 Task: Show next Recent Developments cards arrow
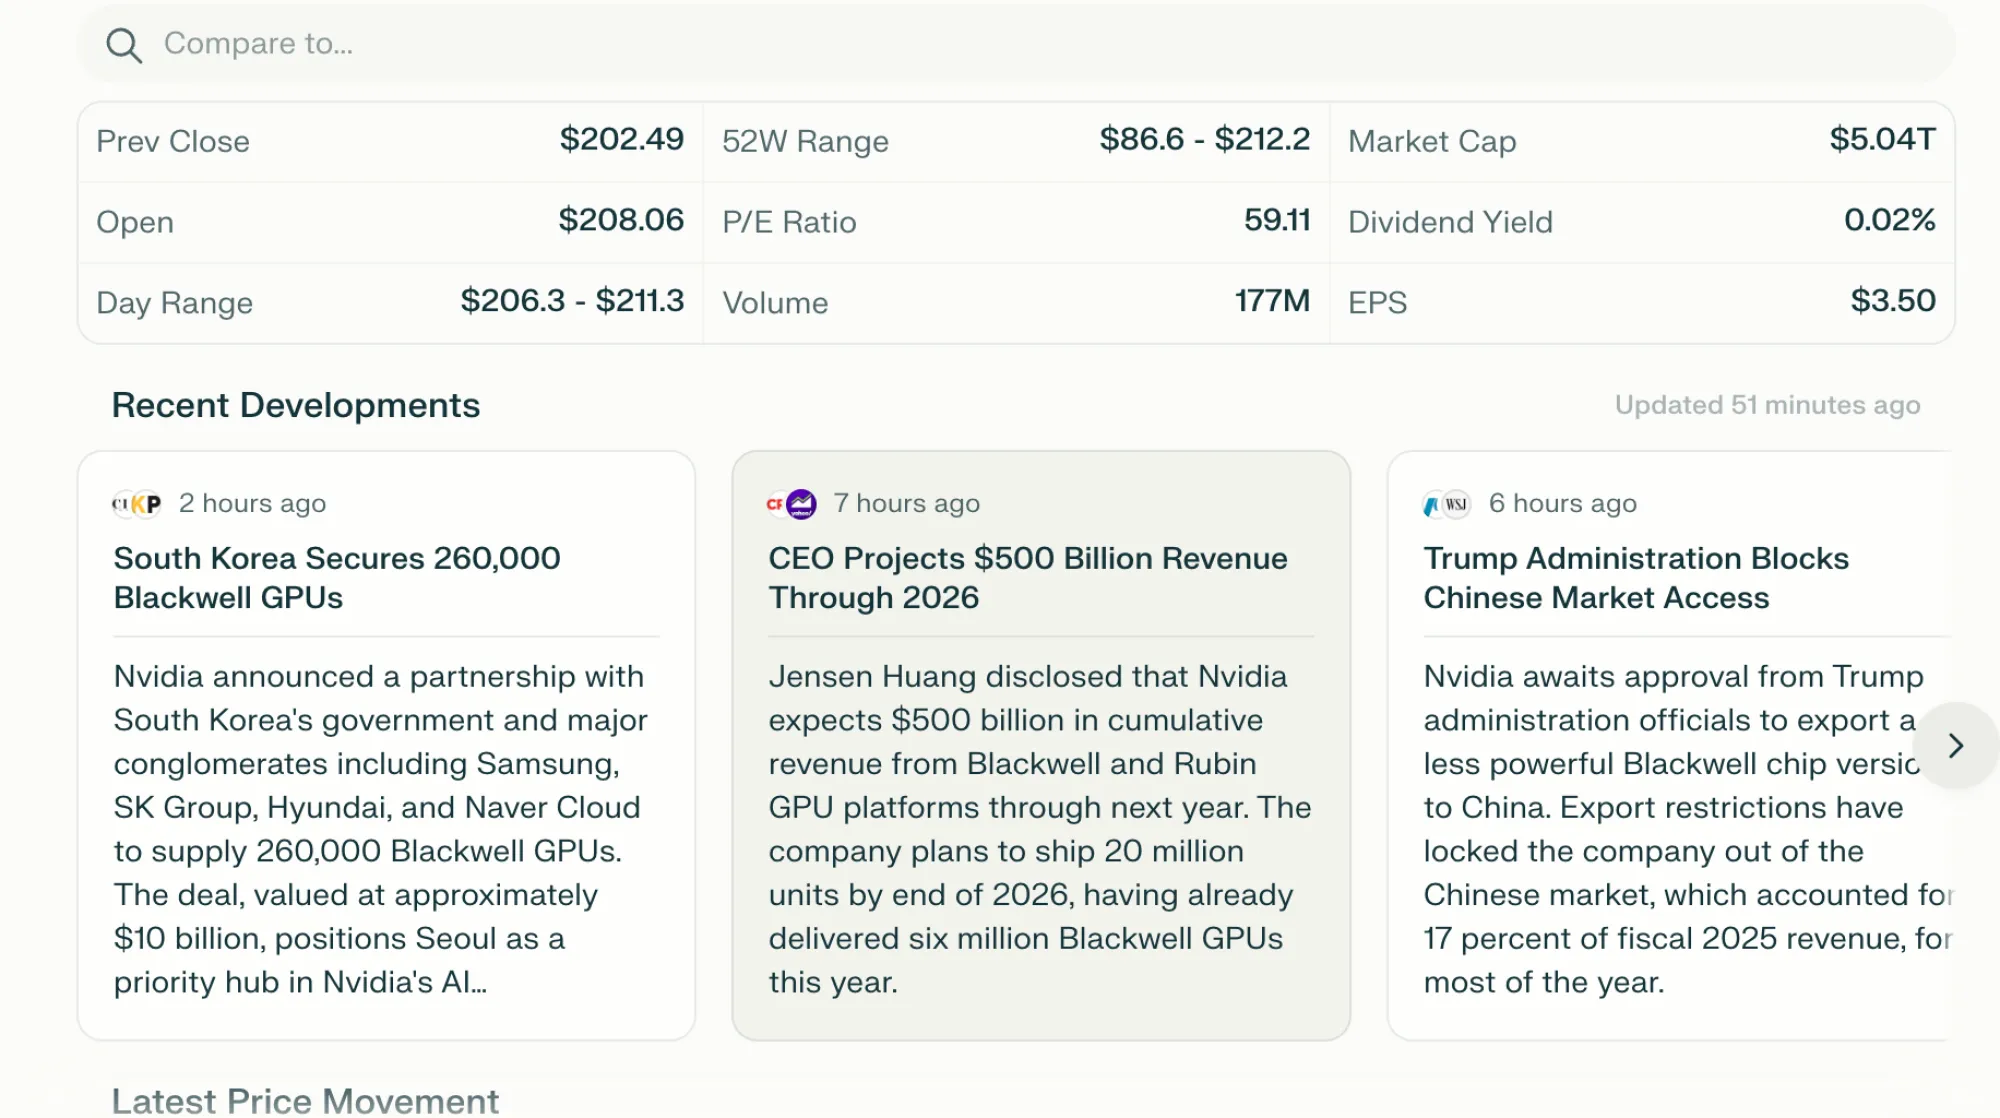pos(1956,746)
